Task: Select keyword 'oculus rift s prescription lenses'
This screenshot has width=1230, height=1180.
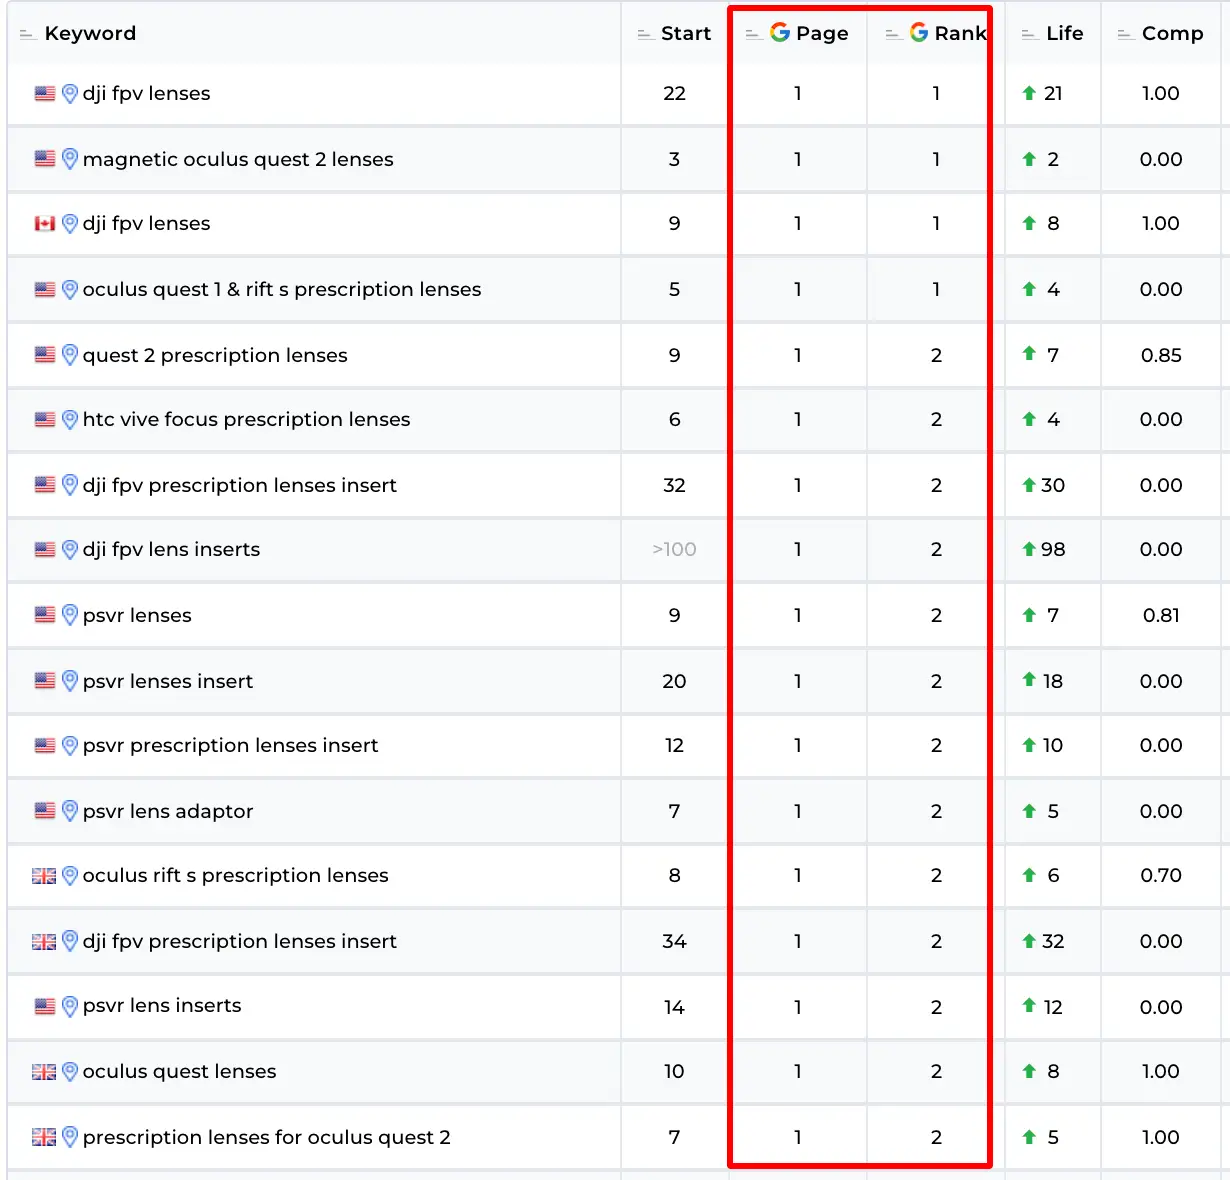Action: point(235,875)
